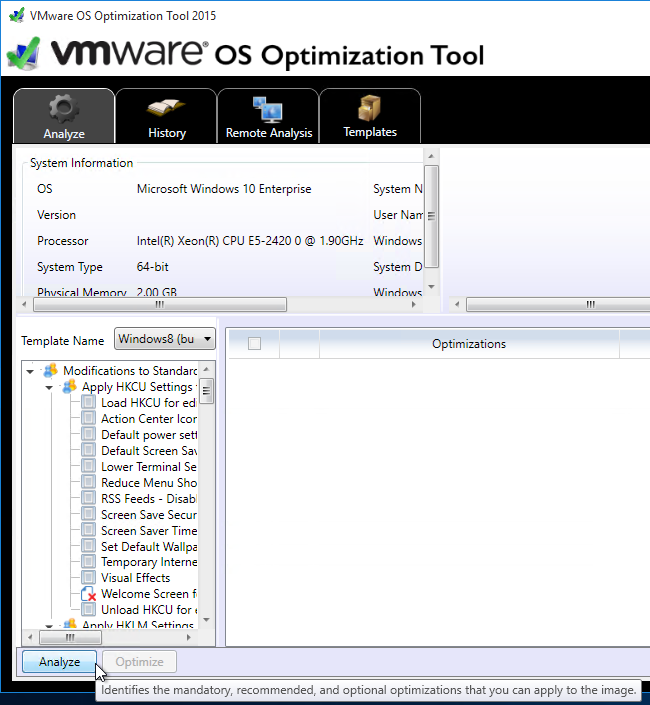This screenshot has height=705, width=650.
Task: Select the Welcome Screen tree item
Action: 149,594
